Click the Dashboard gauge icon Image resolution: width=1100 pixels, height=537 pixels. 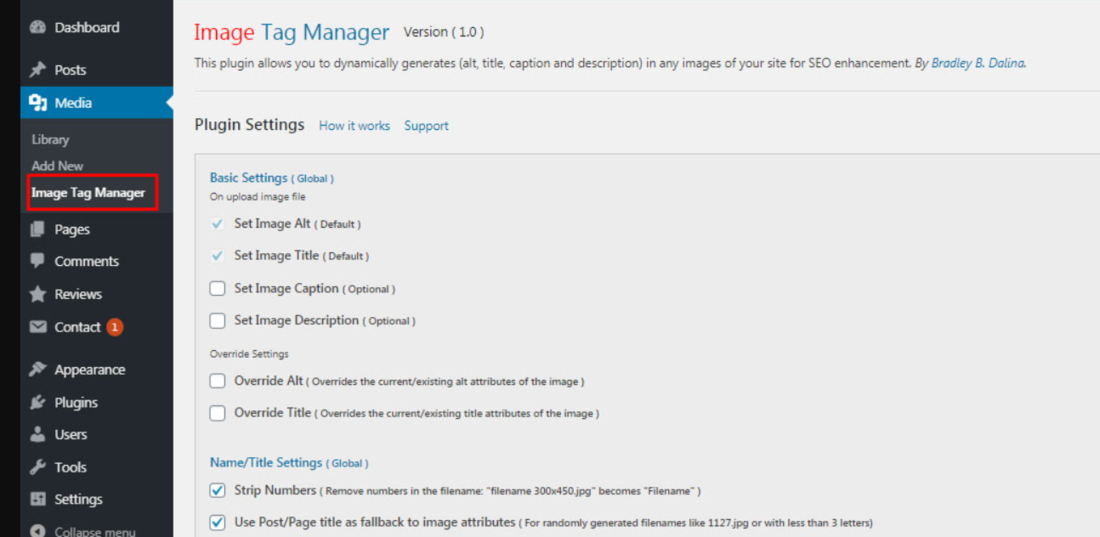pos(38,28)
